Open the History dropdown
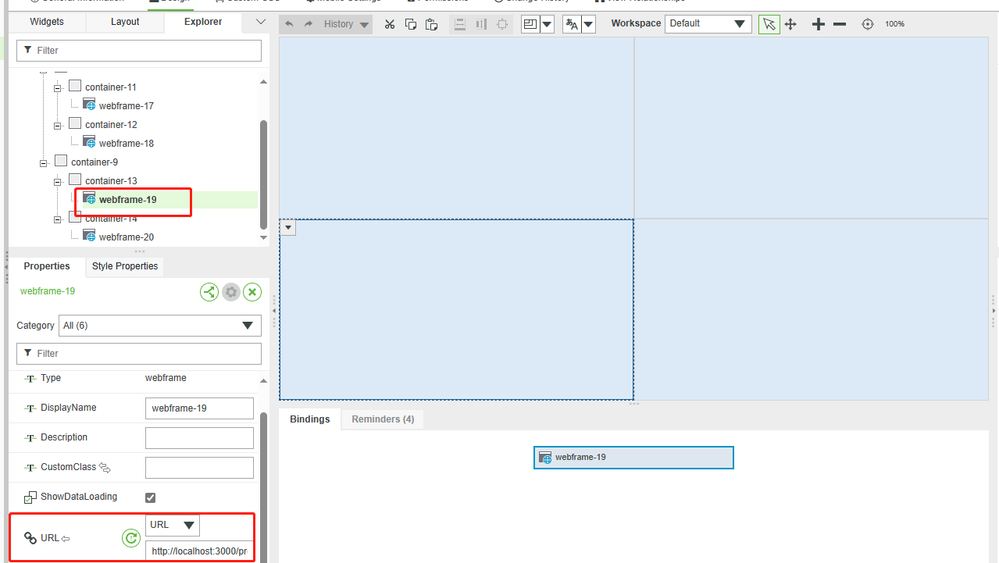Image resolution: width=999 pixels, height=563 pixels. [x=346, y=24]
